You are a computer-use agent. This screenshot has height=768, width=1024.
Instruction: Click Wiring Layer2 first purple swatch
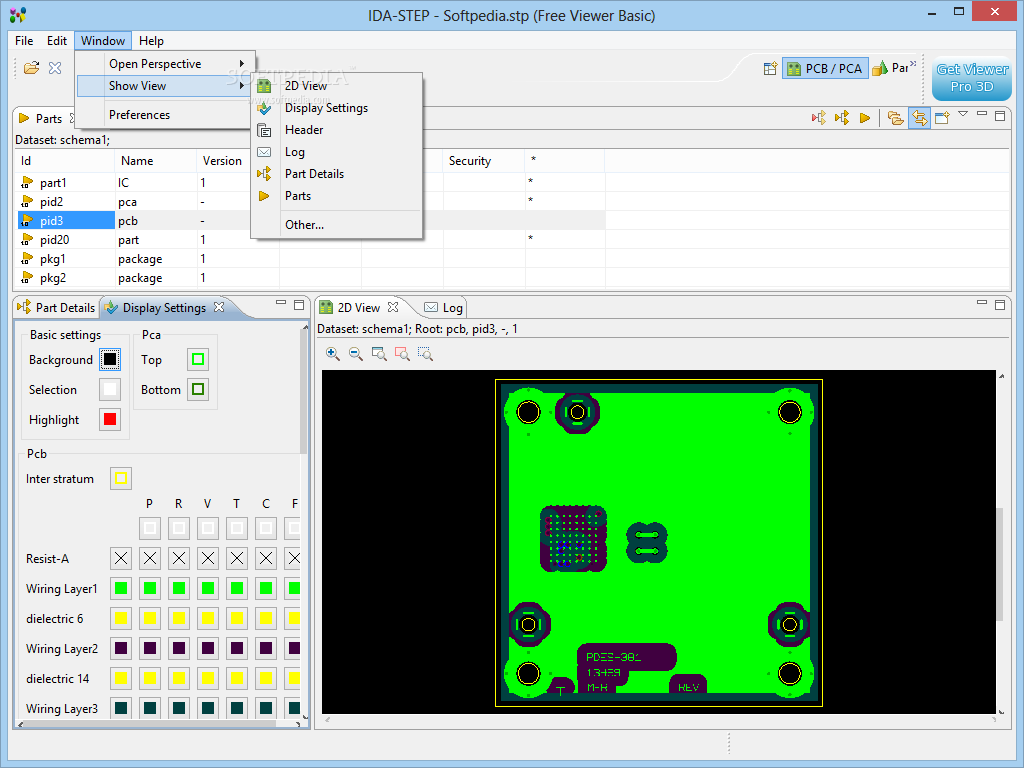(x=121, y=648)
